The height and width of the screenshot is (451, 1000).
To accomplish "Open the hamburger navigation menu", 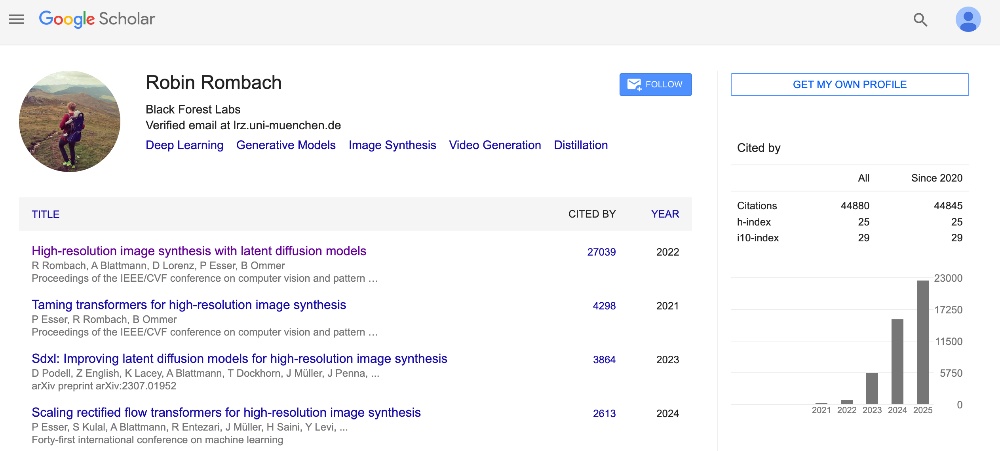I will click(x=16, y=19).
